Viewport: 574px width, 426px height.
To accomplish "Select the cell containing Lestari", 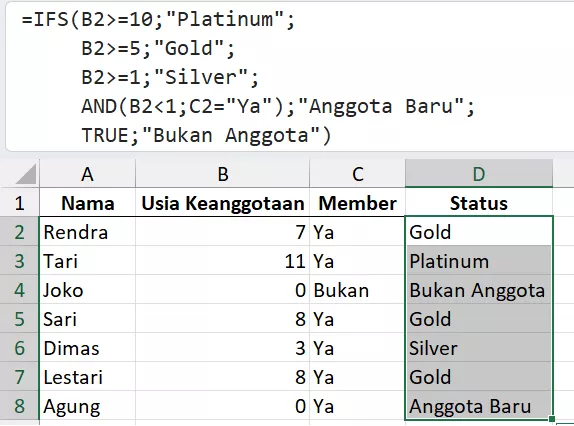I will tap(87, 377).
